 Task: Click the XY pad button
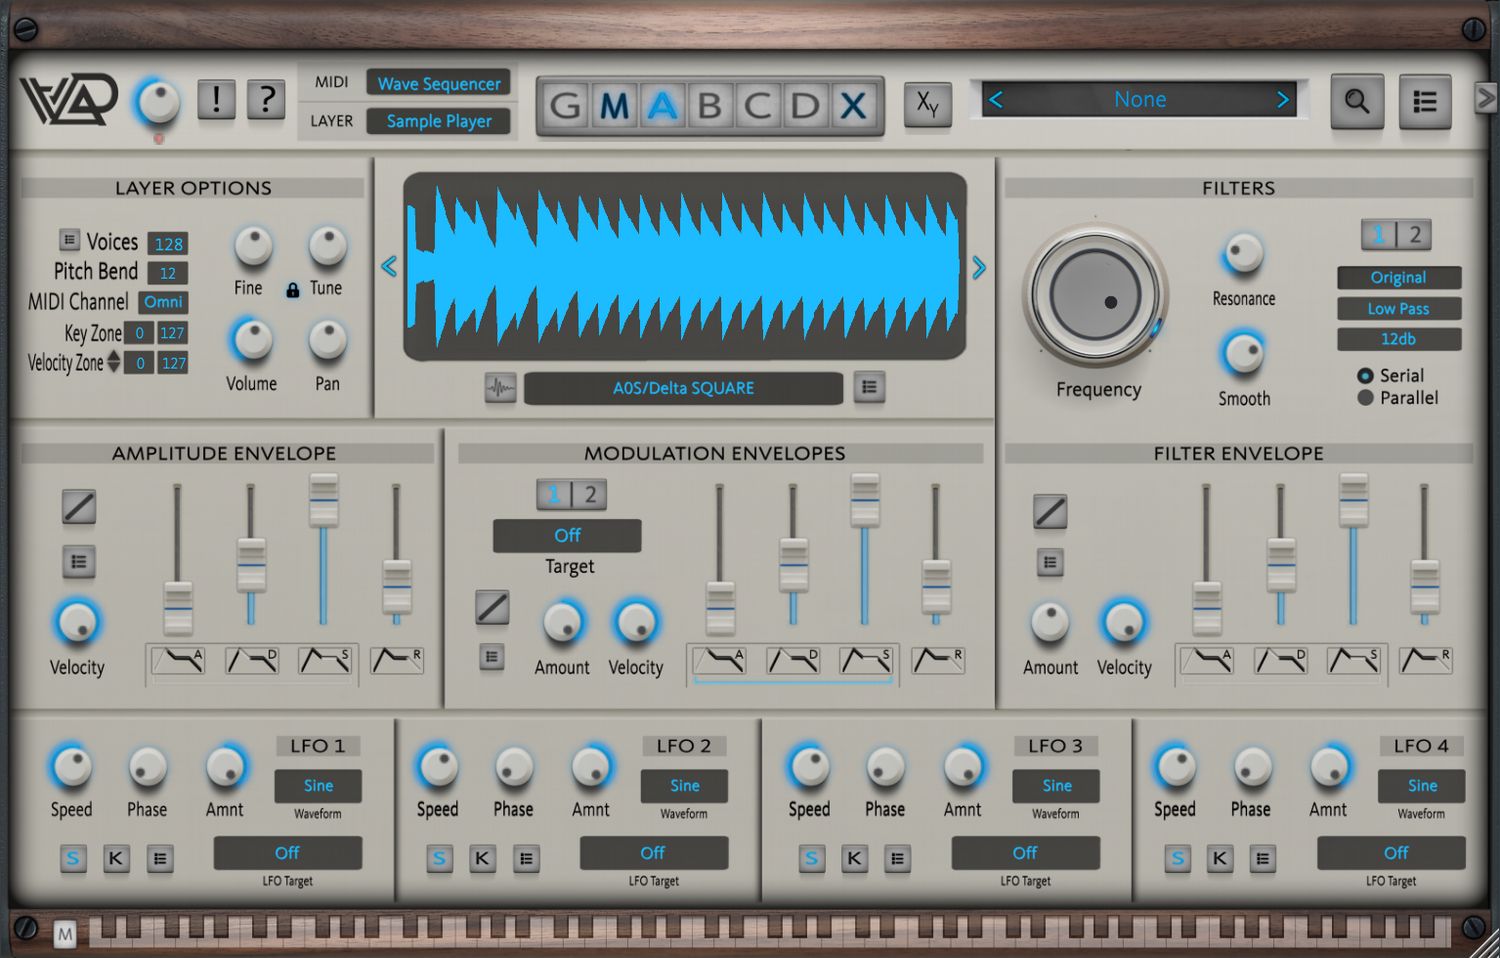tap(927, 103)
